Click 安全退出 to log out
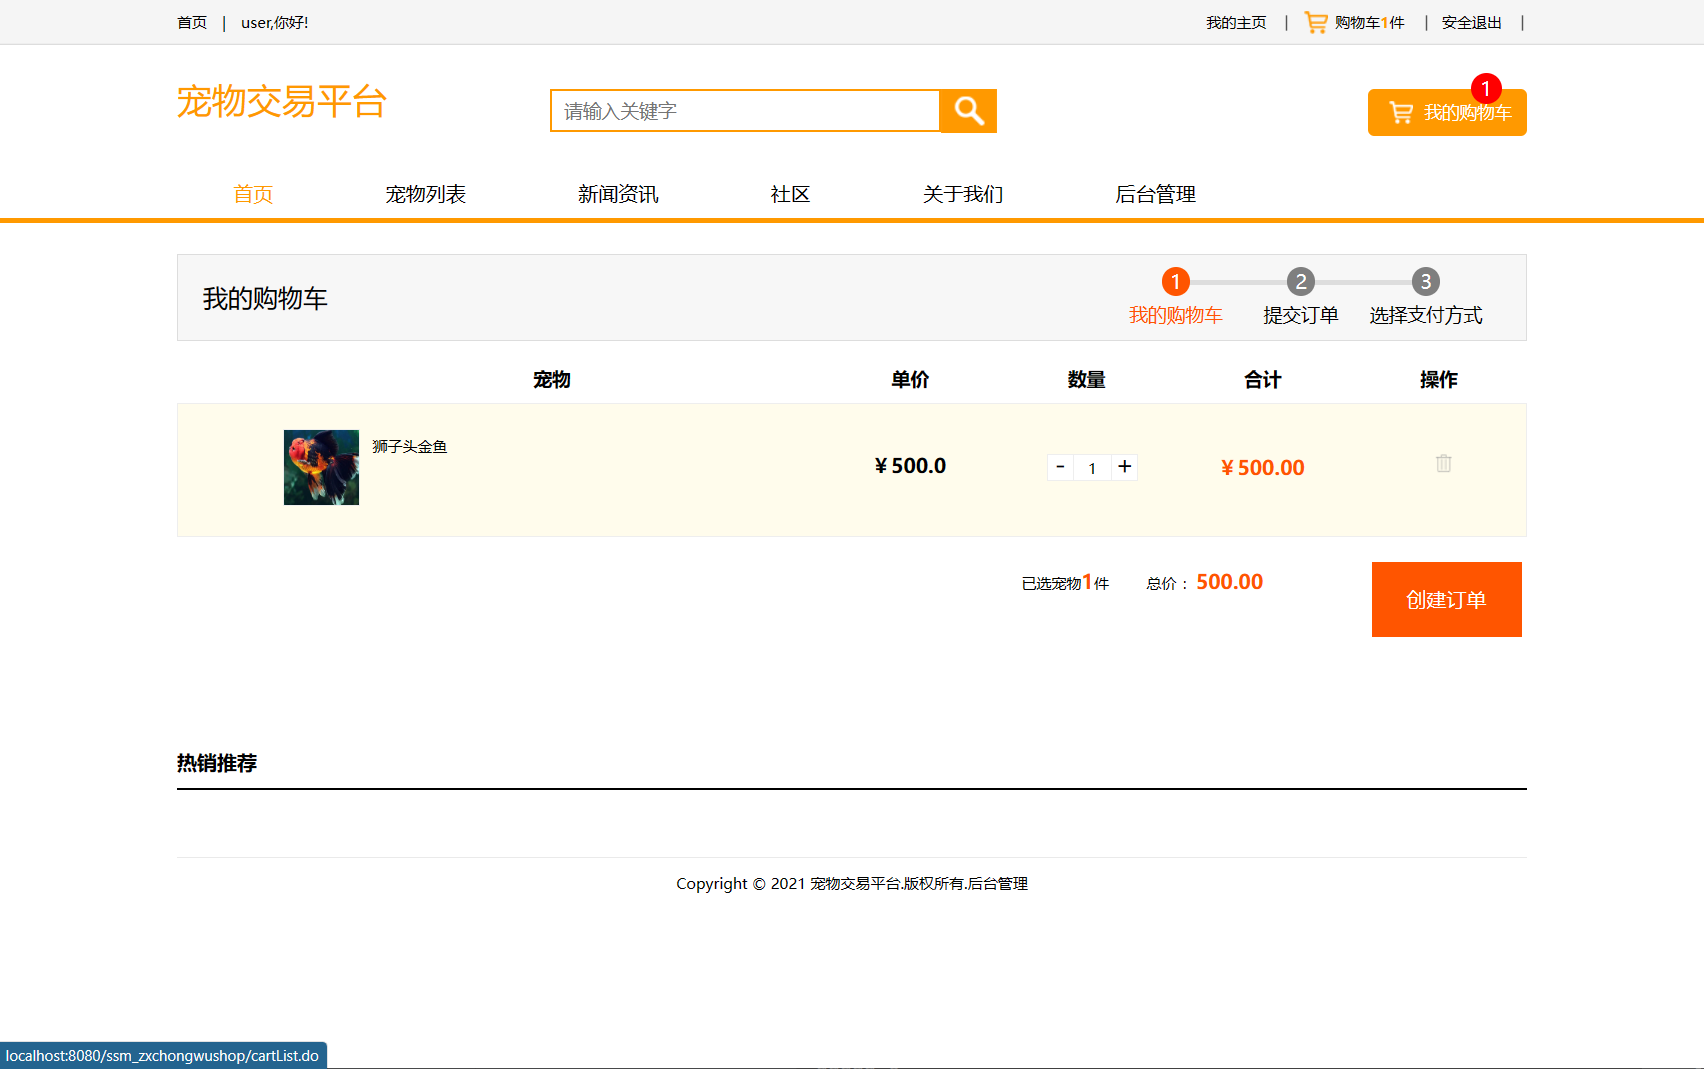 pyautogui.click(x=1471, y=23)
